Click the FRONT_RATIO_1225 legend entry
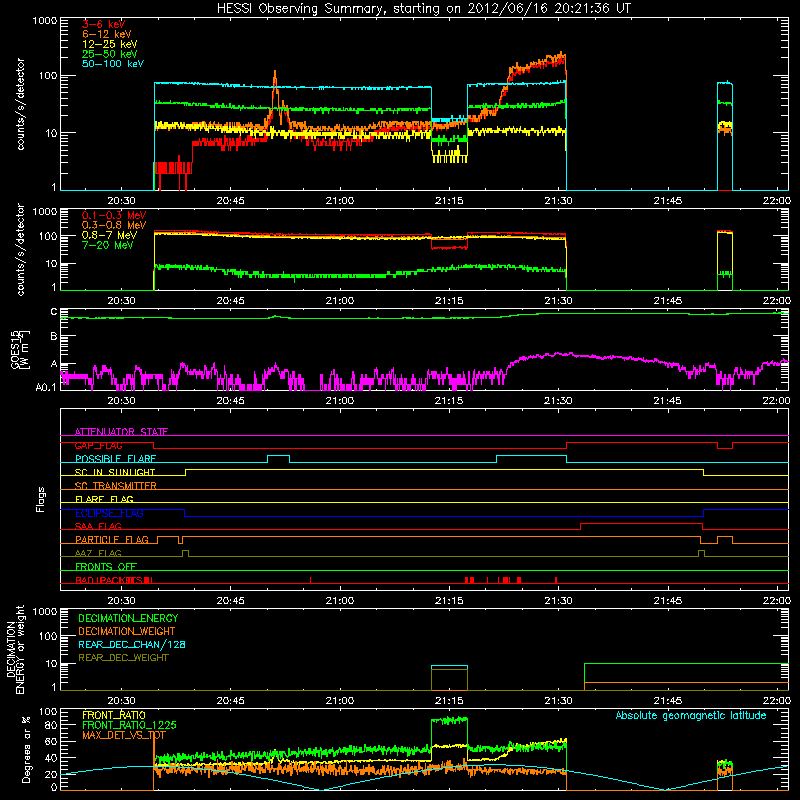This screenshot has height=800, width=800. click(129, 725)
